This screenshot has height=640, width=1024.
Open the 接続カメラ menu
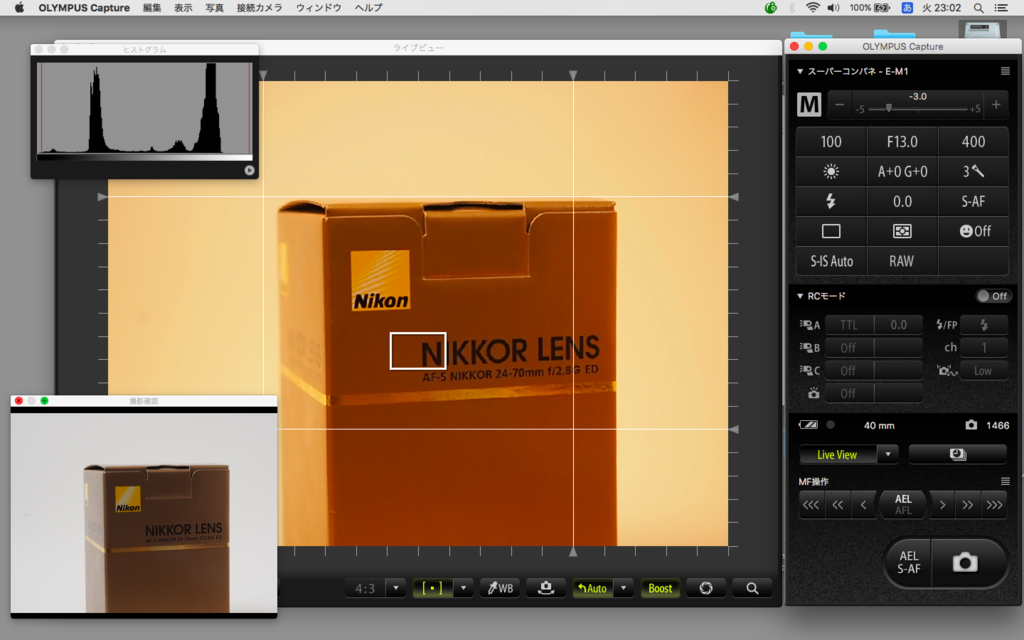[x=259, y=8]
